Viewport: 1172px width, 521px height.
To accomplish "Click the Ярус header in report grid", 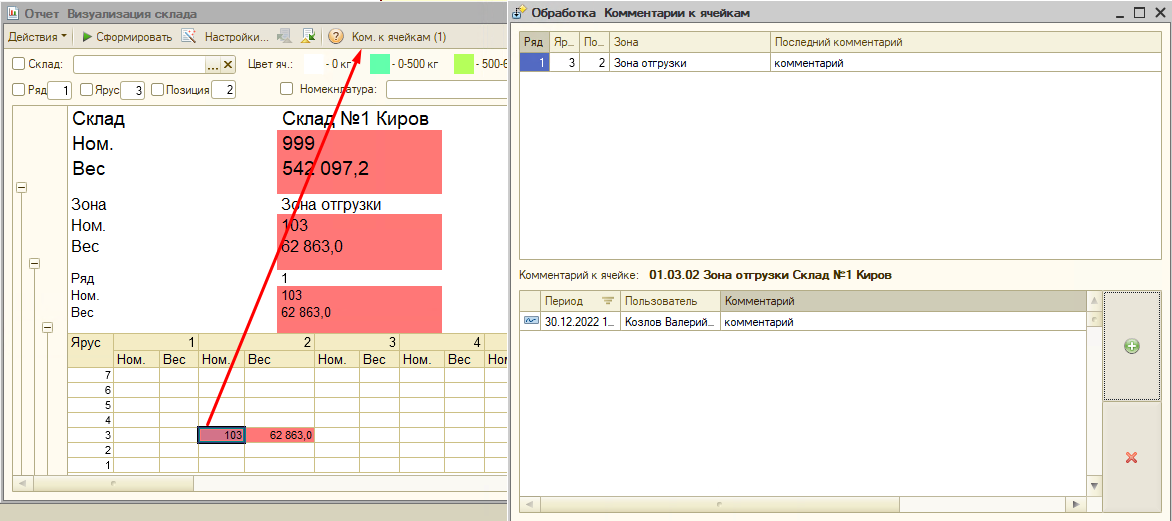I will coord(84,342).
